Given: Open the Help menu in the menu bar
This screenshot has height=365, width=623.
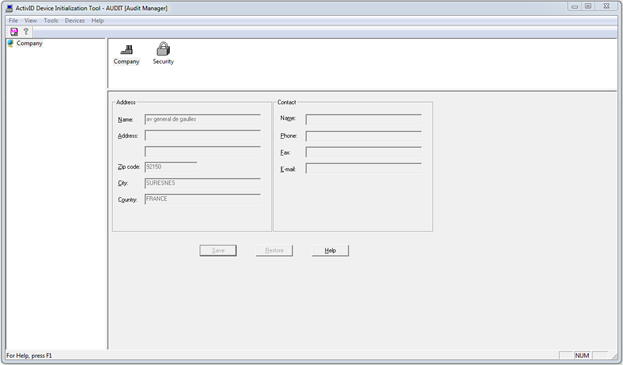Looking at the screenshot, I should [x=97, y=21].
